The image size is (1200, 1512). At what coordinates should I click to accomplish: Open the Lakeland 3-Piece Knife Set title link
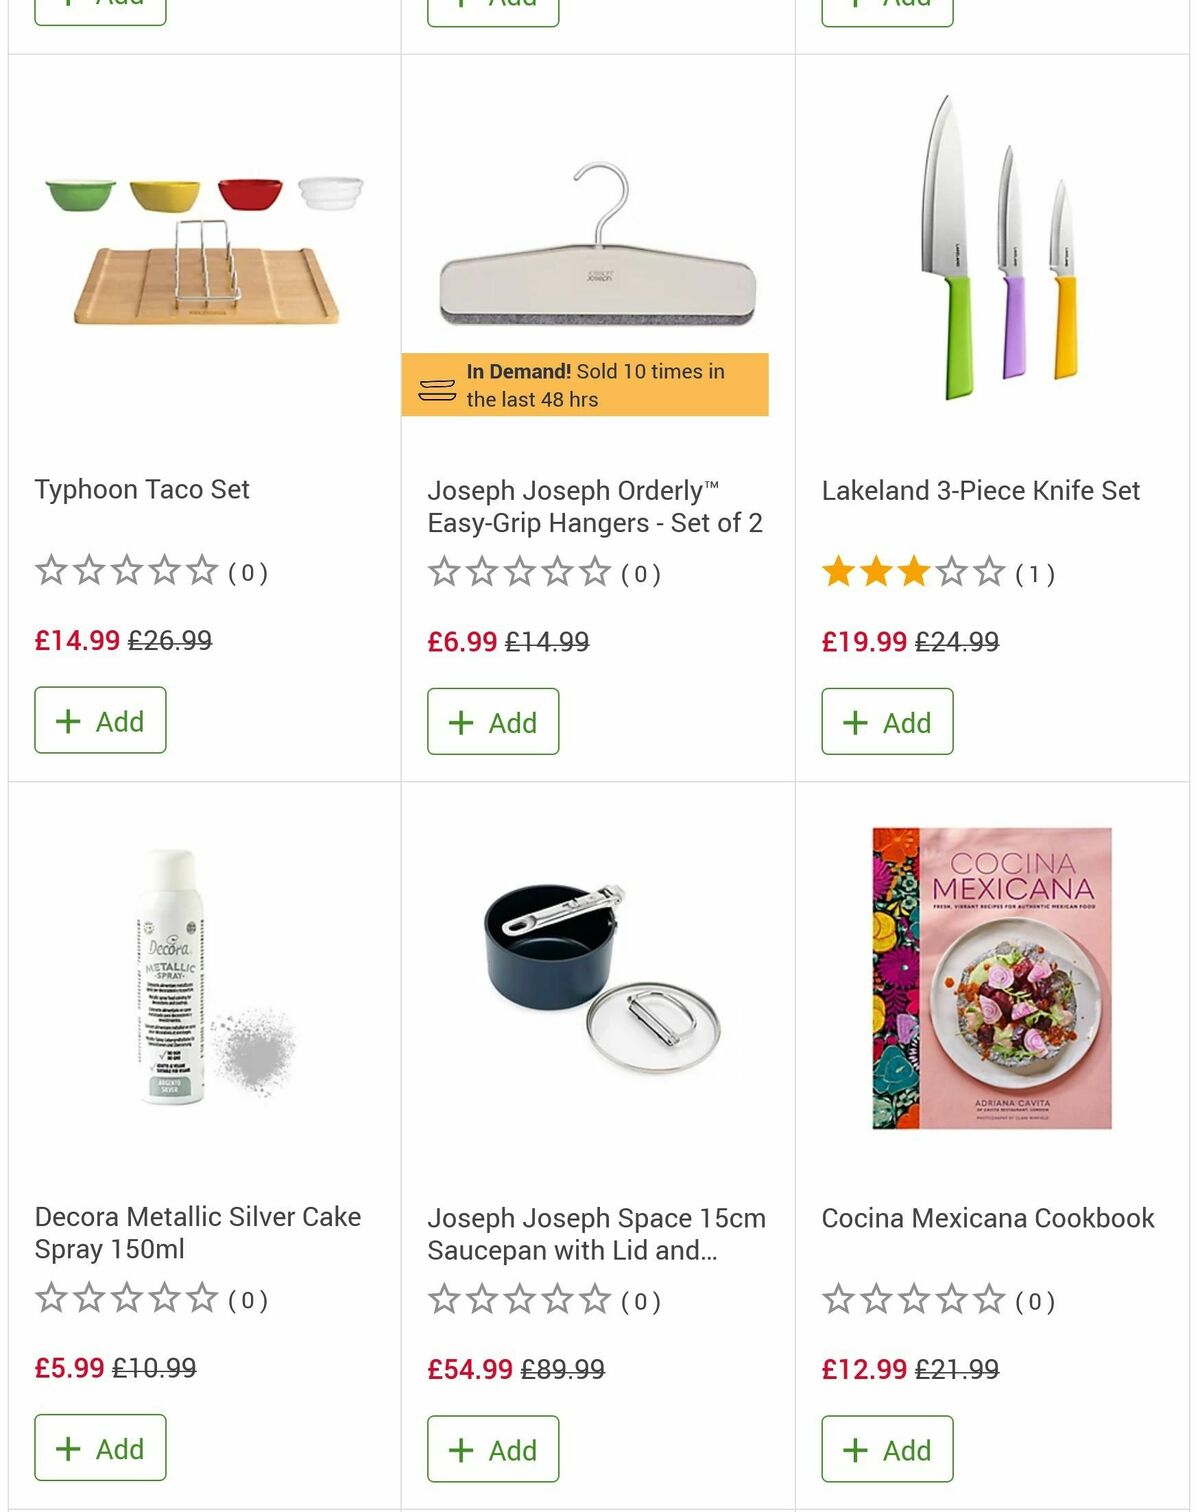pos(981,490)
